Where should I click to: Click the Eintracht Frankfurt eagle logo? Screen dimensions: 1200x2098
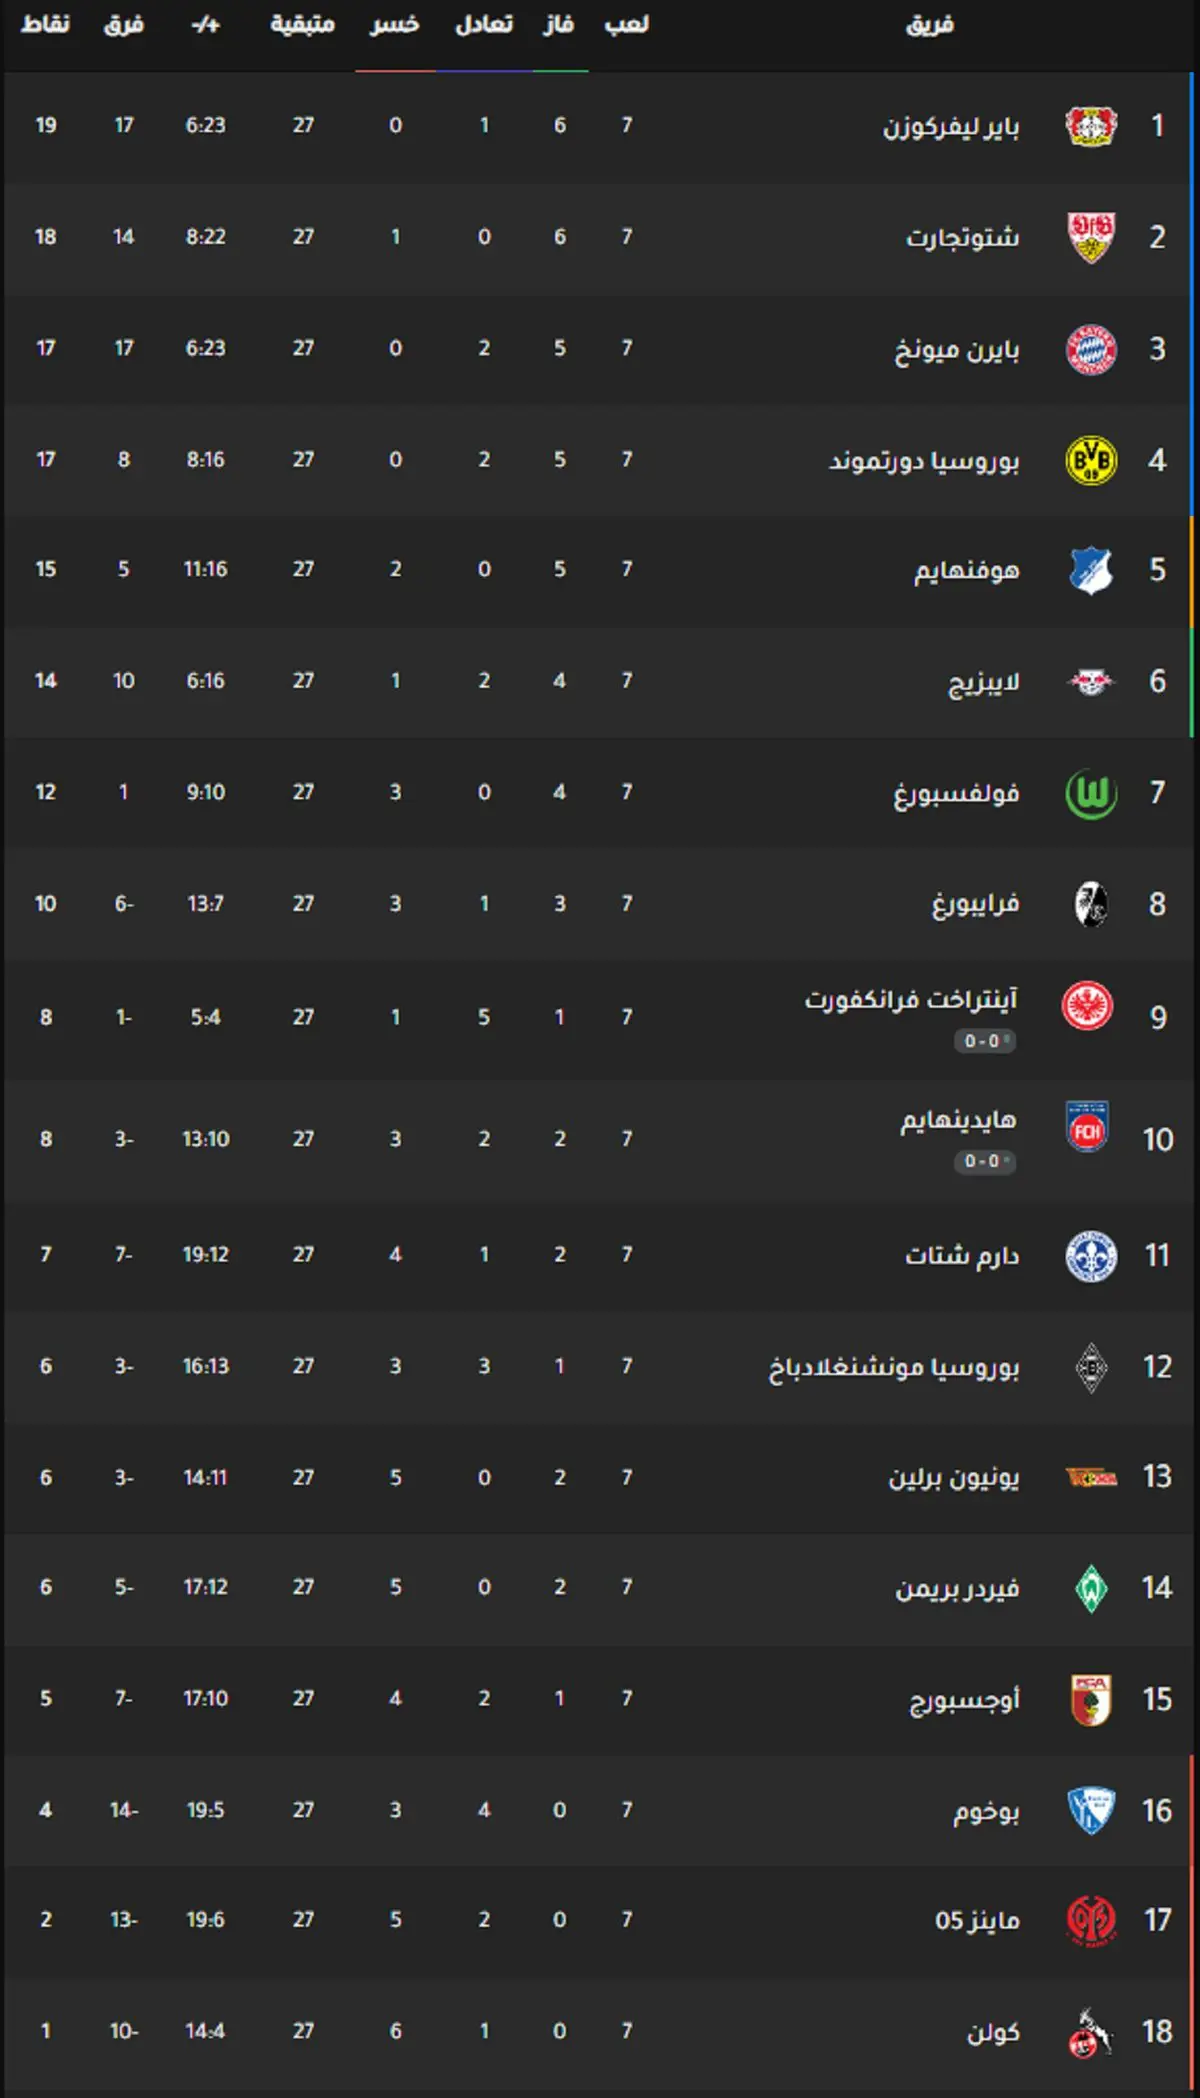(1088, 1006)
